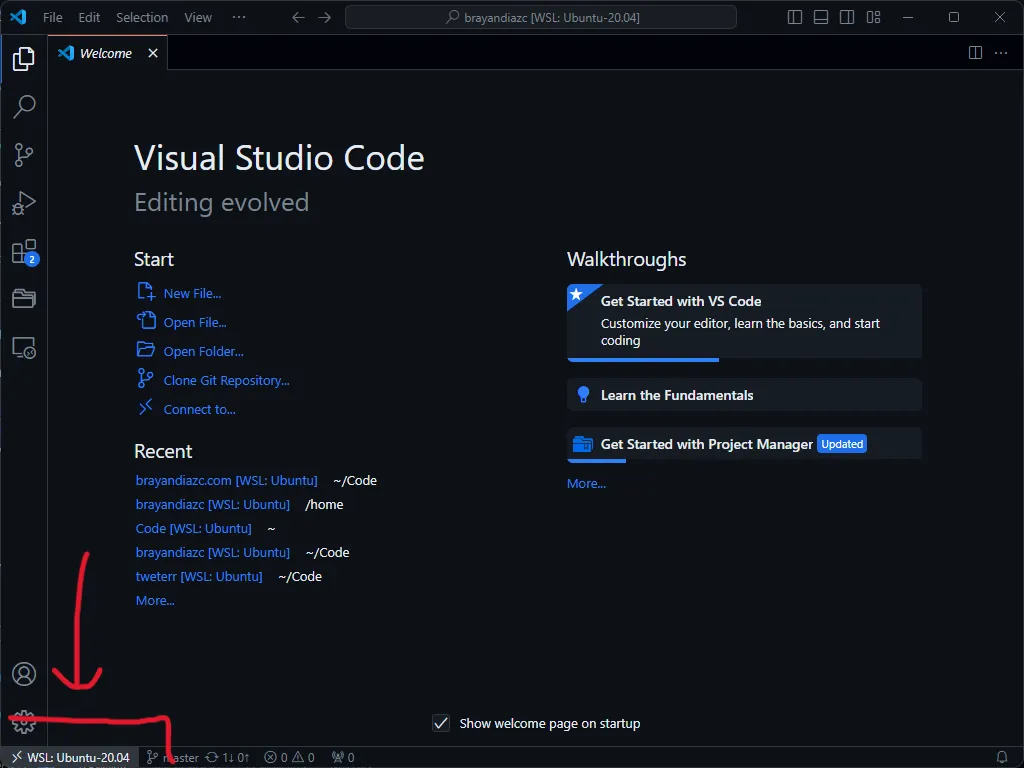The image size is (1024, 768).
Task: Open notifications bell in status bar
Action: tap(1002, 758)
